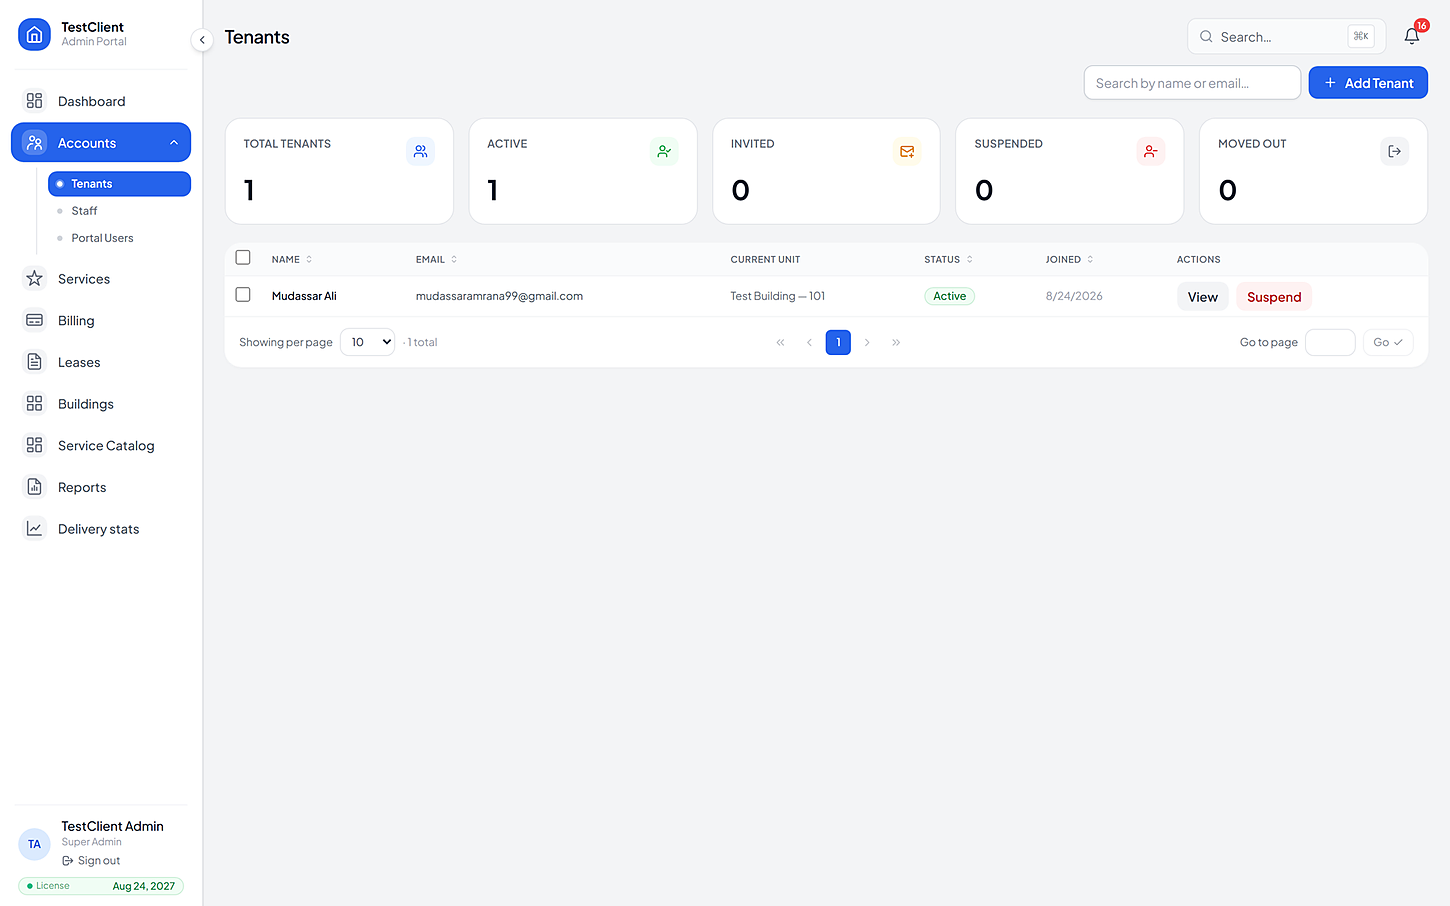
Task: Sort table by Joined column
Action: coord(1069,260)
